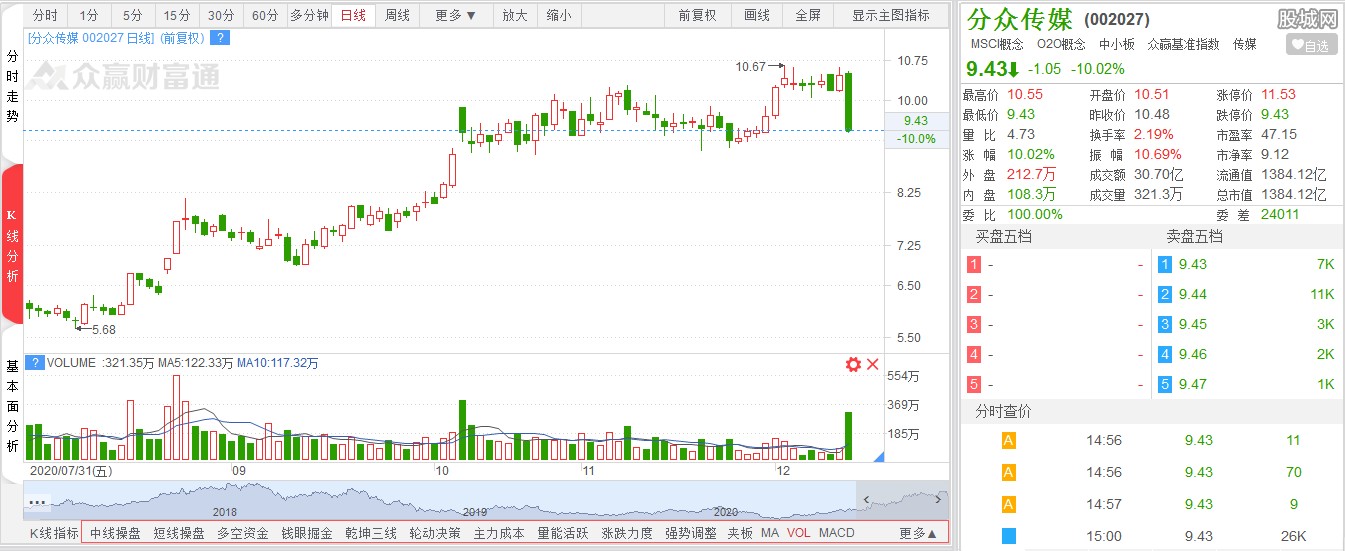Image resolution: width=1345 pixels, height=551 pixels.
Task: Select 短线操盘 indicator
Action: [179, 533]
